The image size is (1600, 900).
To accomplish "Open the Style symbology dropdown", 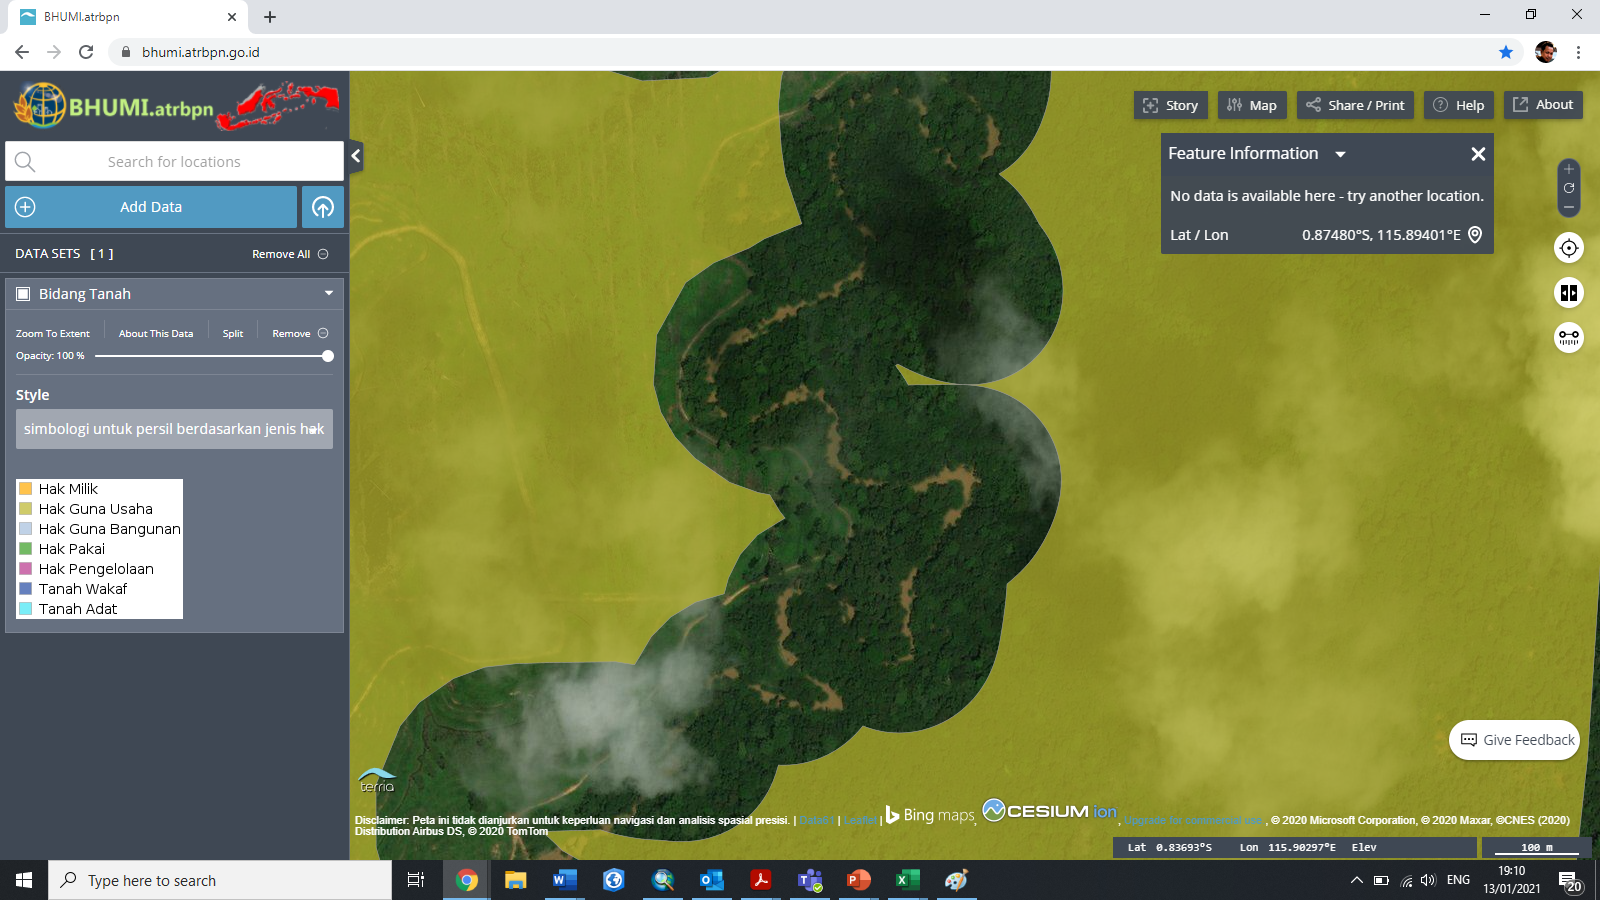I will (174, 429).
